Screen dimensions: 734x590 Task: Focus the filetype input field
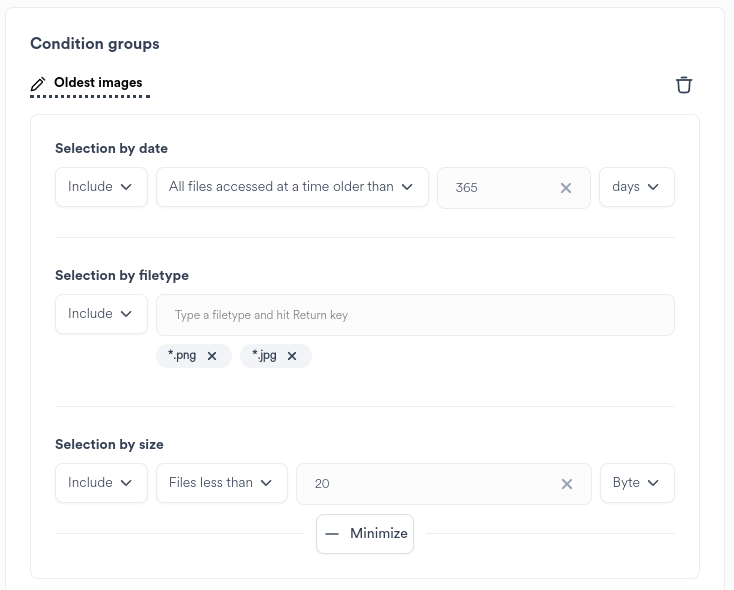[415, 315]
